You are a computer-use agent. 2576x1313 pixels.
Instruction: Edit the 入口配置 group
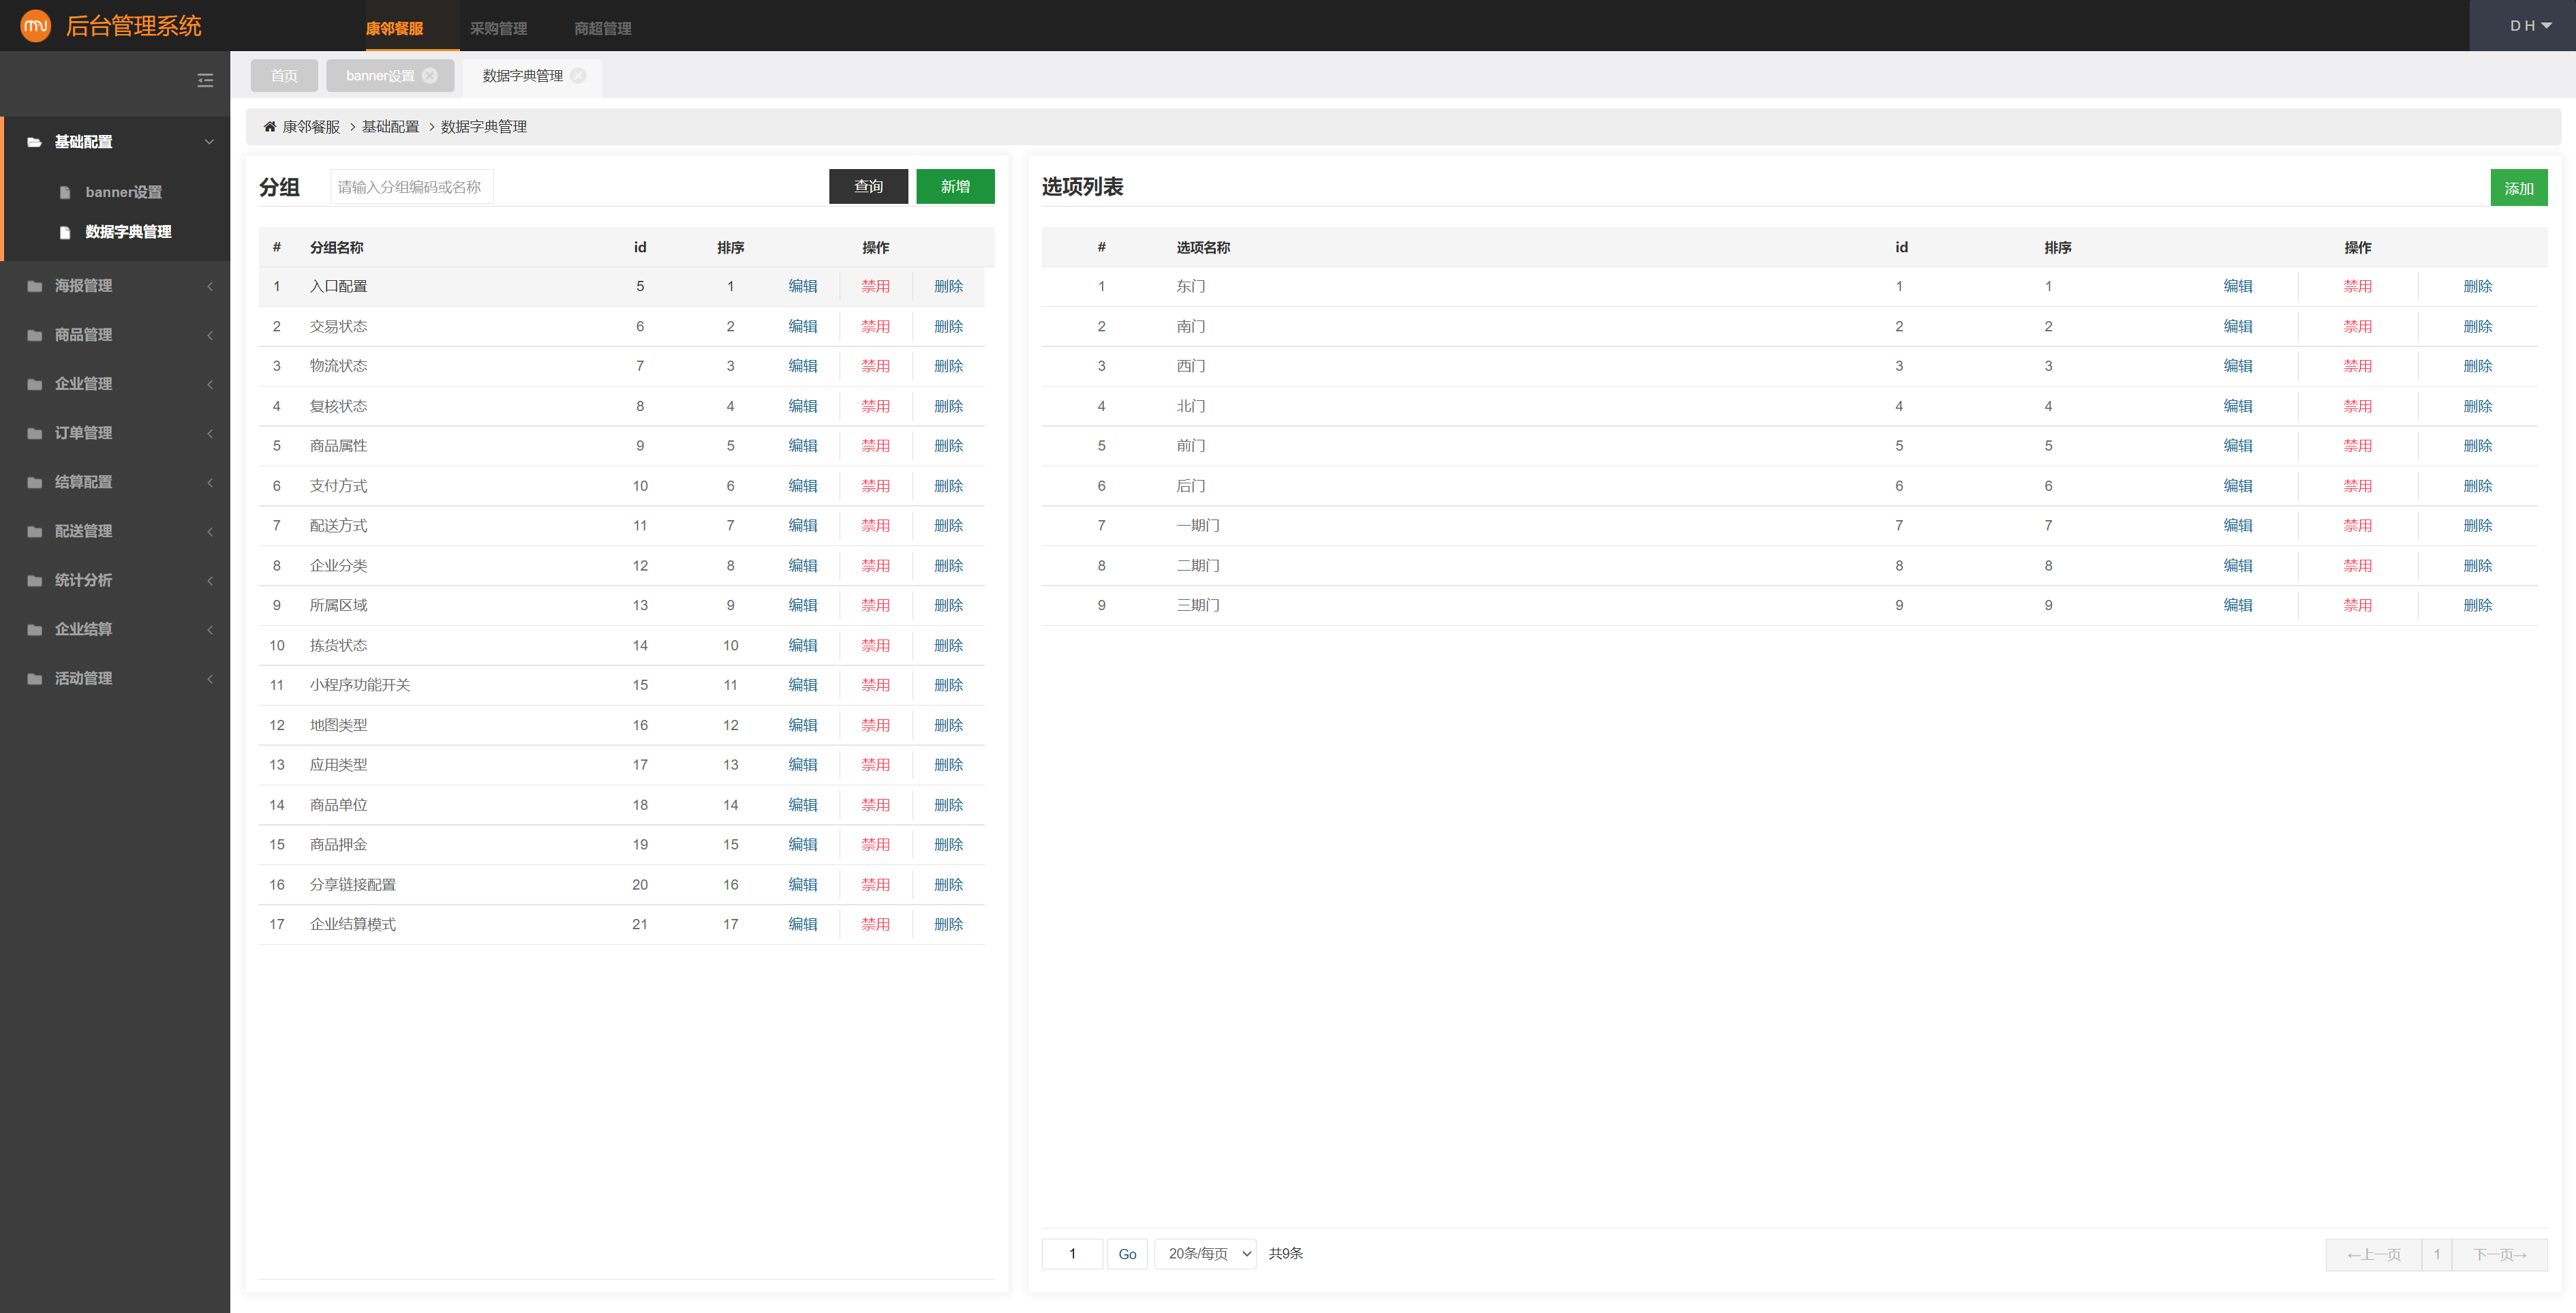802,286
